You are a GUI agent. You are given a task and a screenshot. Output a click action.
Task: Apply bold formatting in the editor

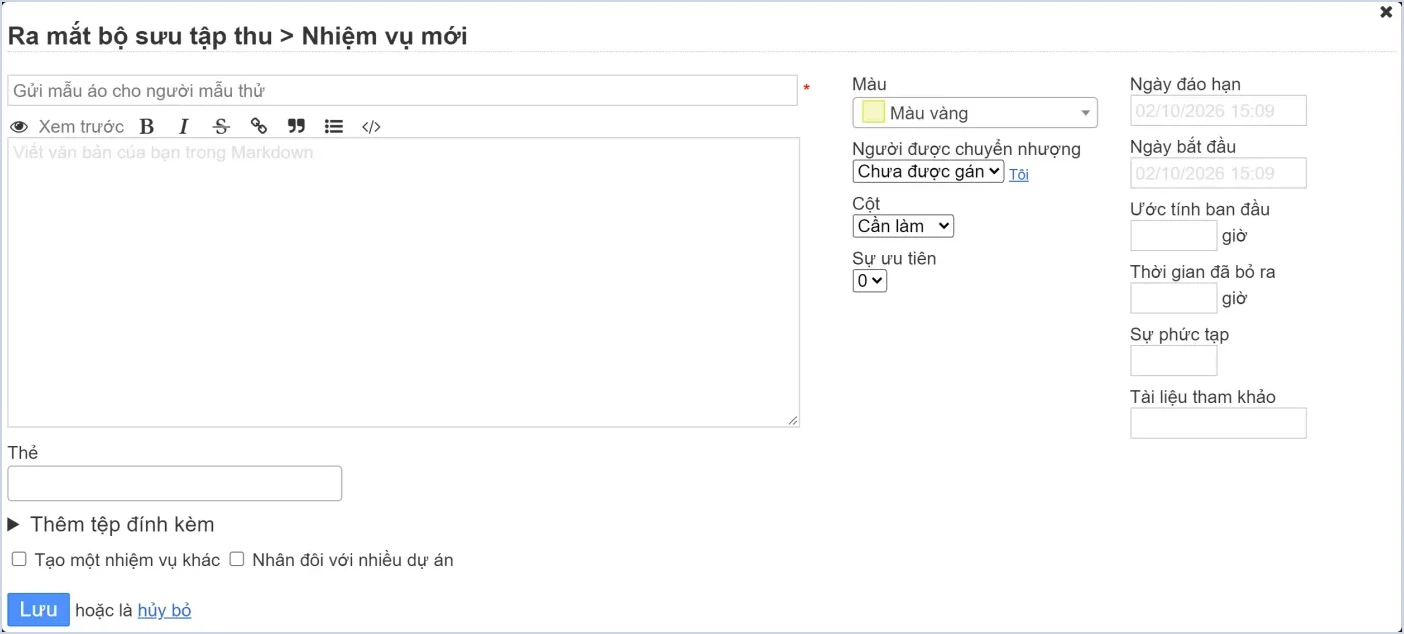[x=147, y=126]
